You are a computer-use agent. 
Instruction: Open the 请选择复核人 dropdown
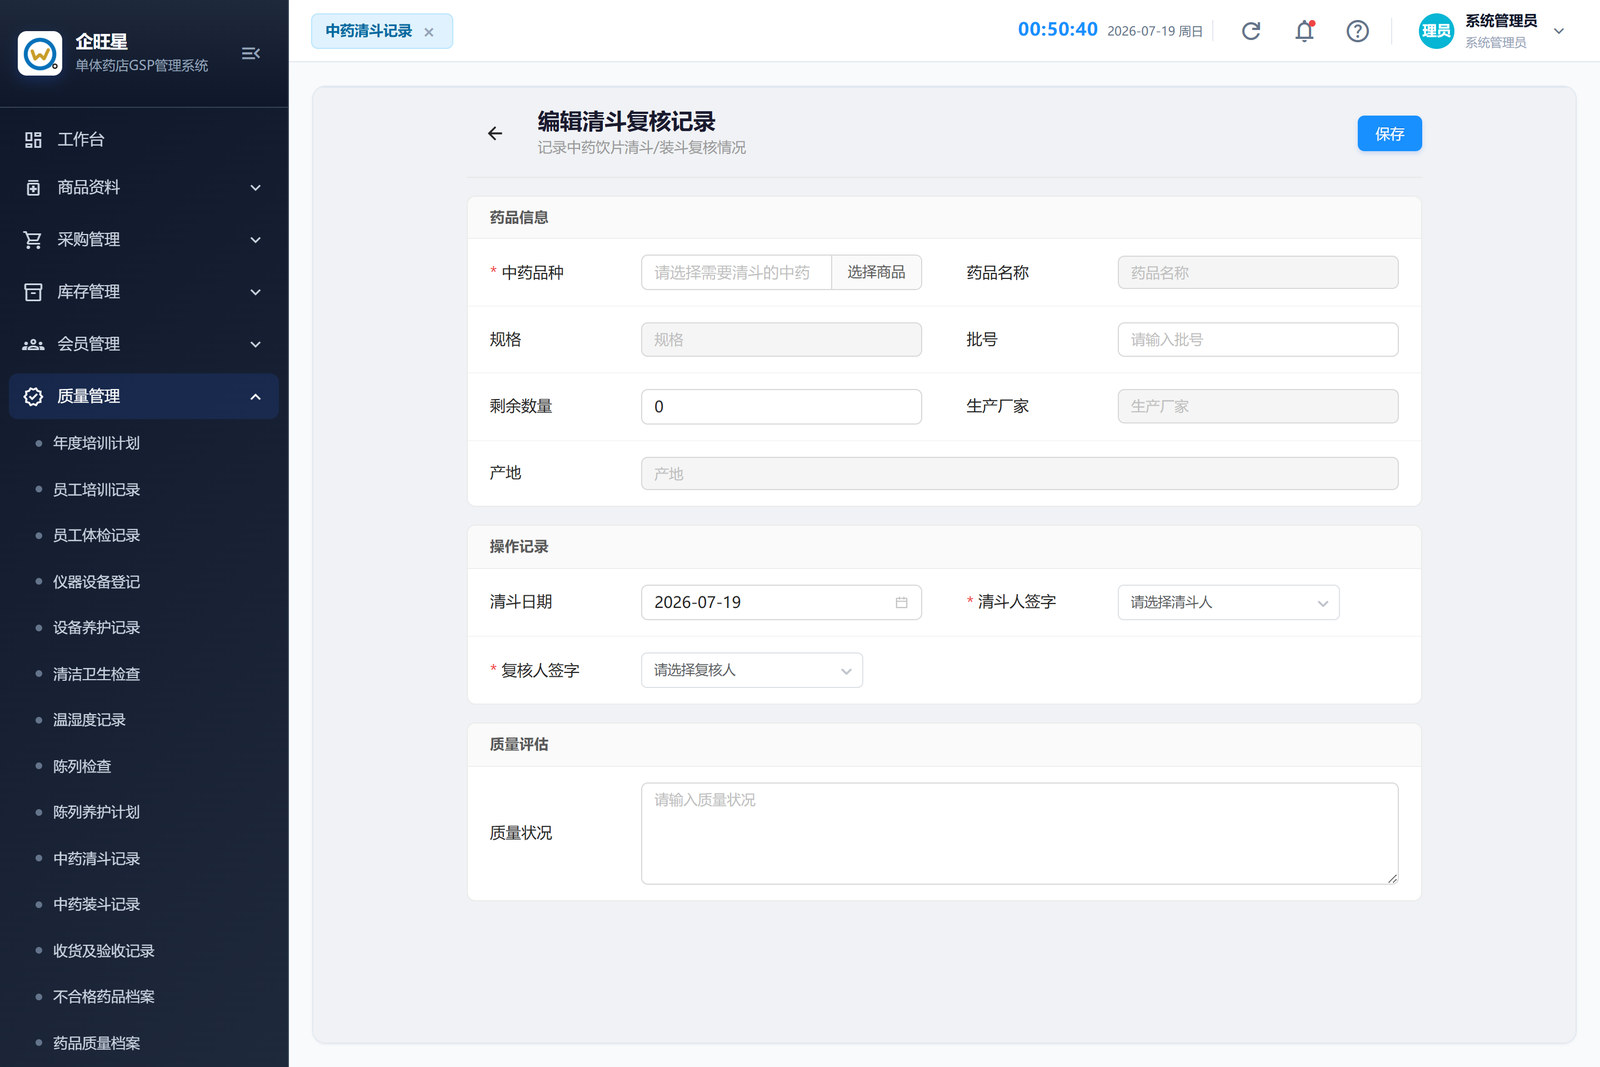[752, 671]
